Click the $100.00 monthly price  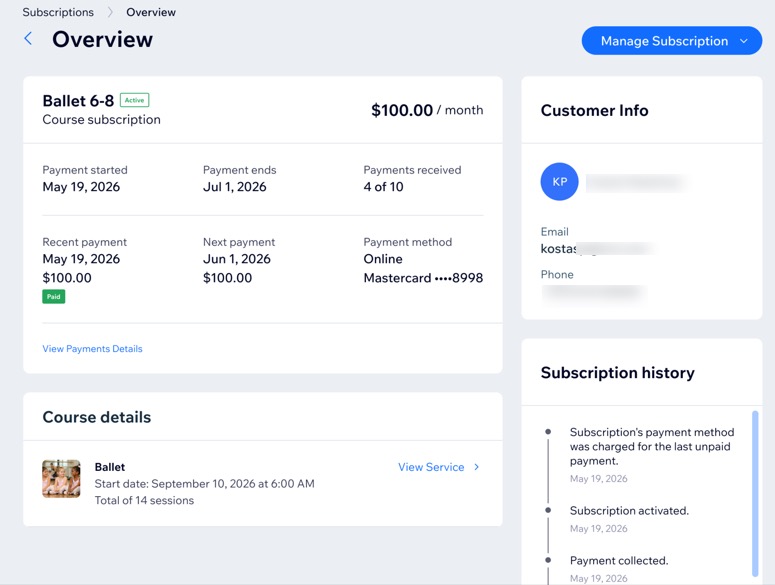pyautogui.click(x=402, y=110)
